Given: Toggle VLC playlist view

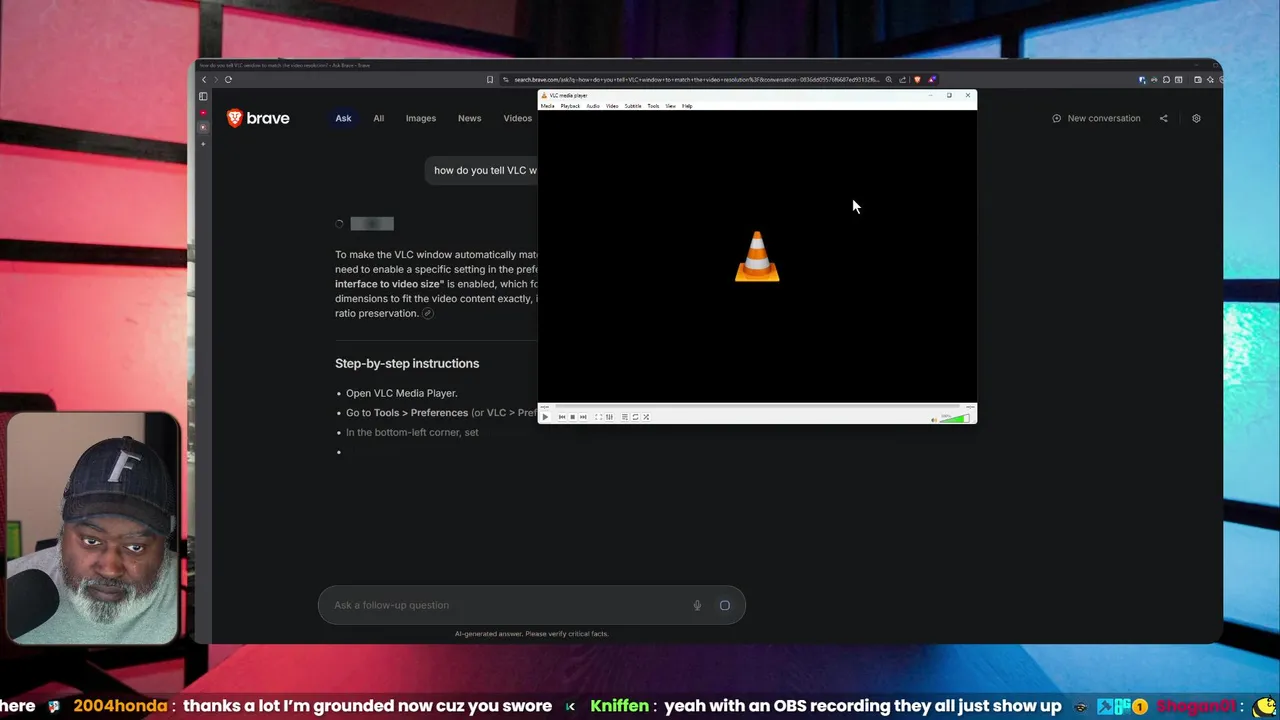Looking at the screenshot, I should click(625, 417).
